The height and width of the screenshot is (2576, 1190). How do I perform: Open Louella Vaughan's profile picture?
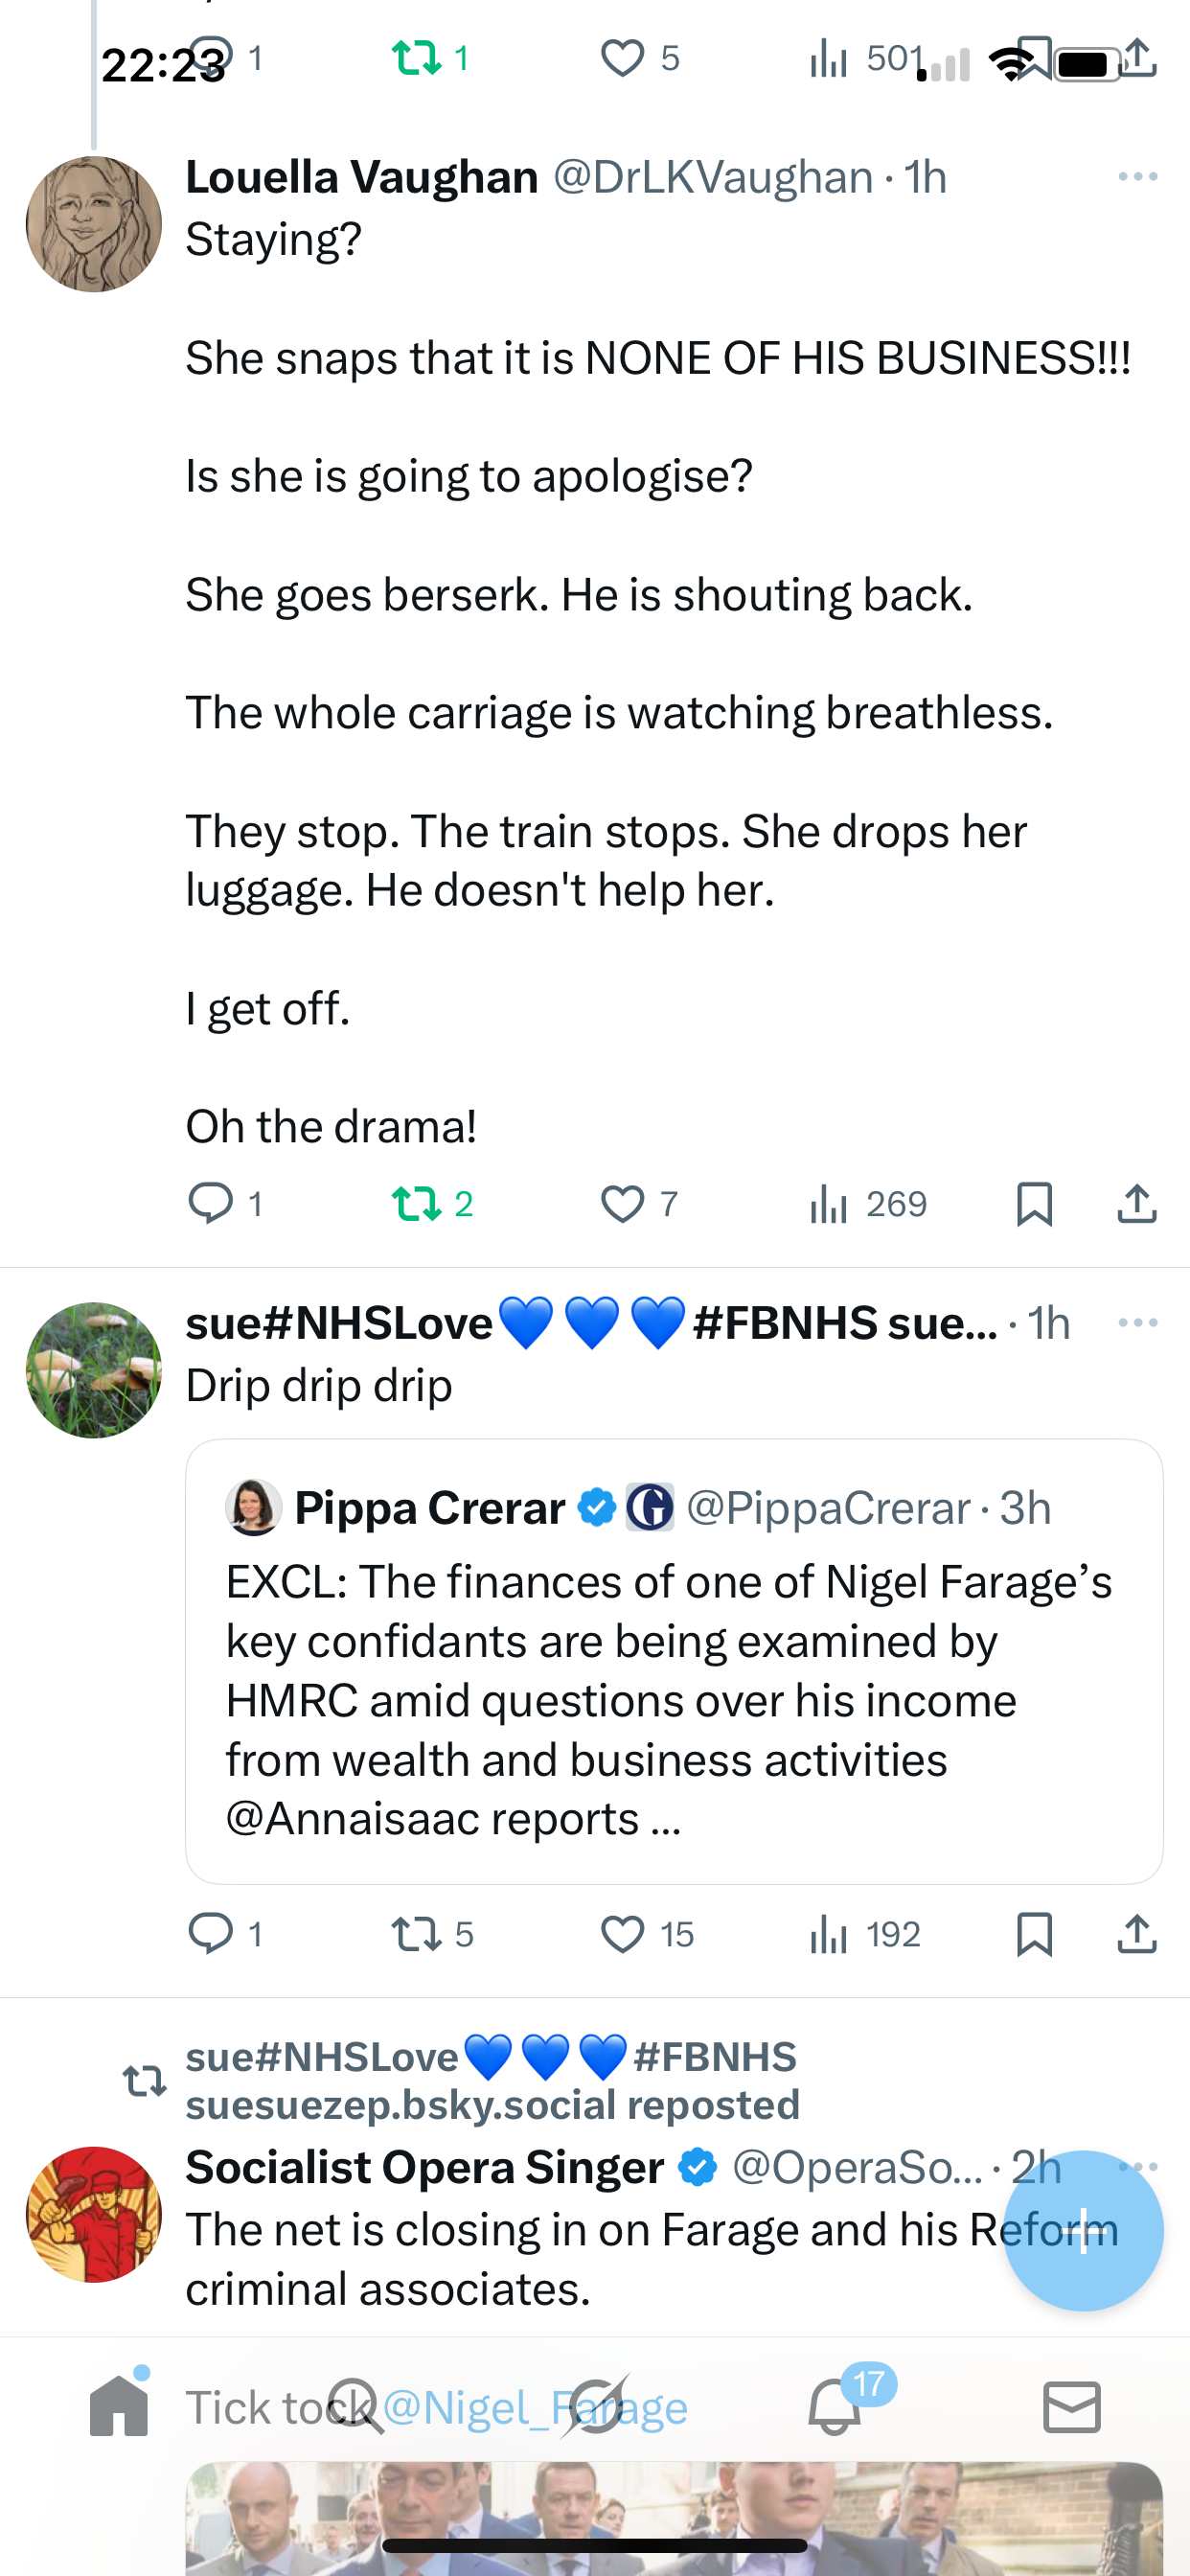point(94,224)
